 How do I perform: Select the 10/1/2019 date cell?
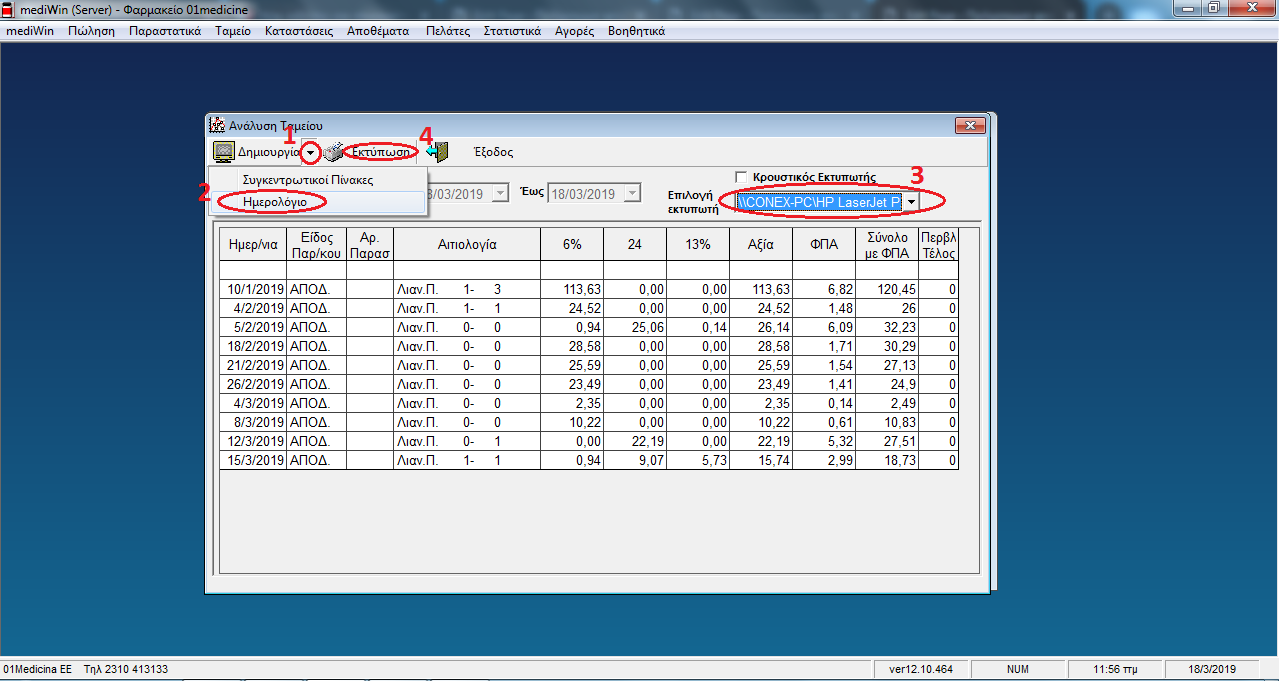pos(253,289)
